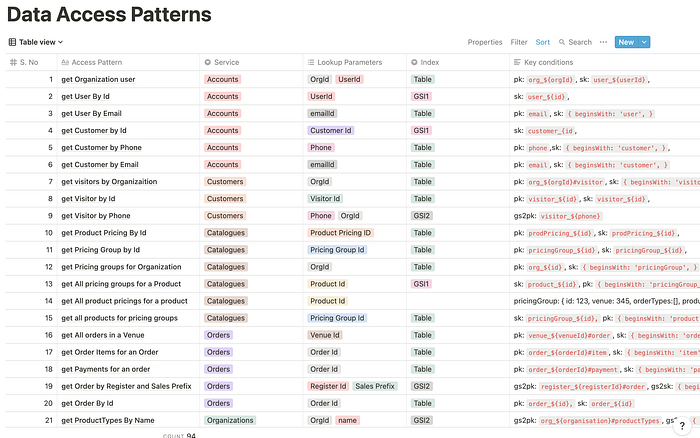Open the 'get Visitor by Id' row
Viewport: 700px width, 438px height.
pos(88,199)
